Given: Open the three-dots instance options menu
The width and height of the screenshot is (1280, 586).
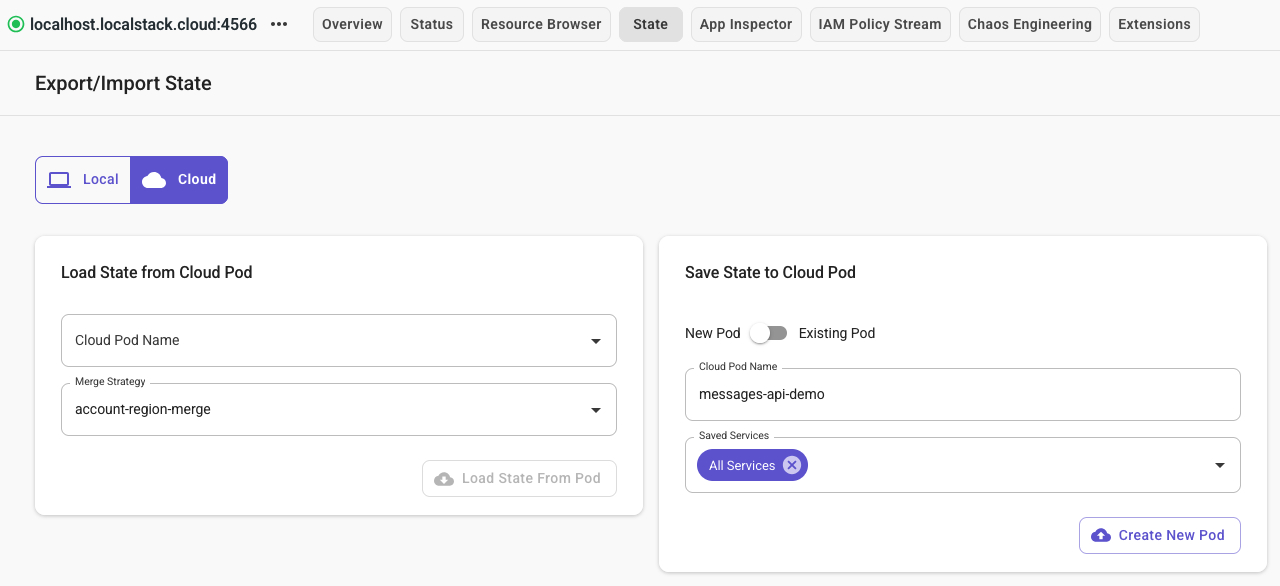Looking at the screenshot, I should tap(279, 24).
